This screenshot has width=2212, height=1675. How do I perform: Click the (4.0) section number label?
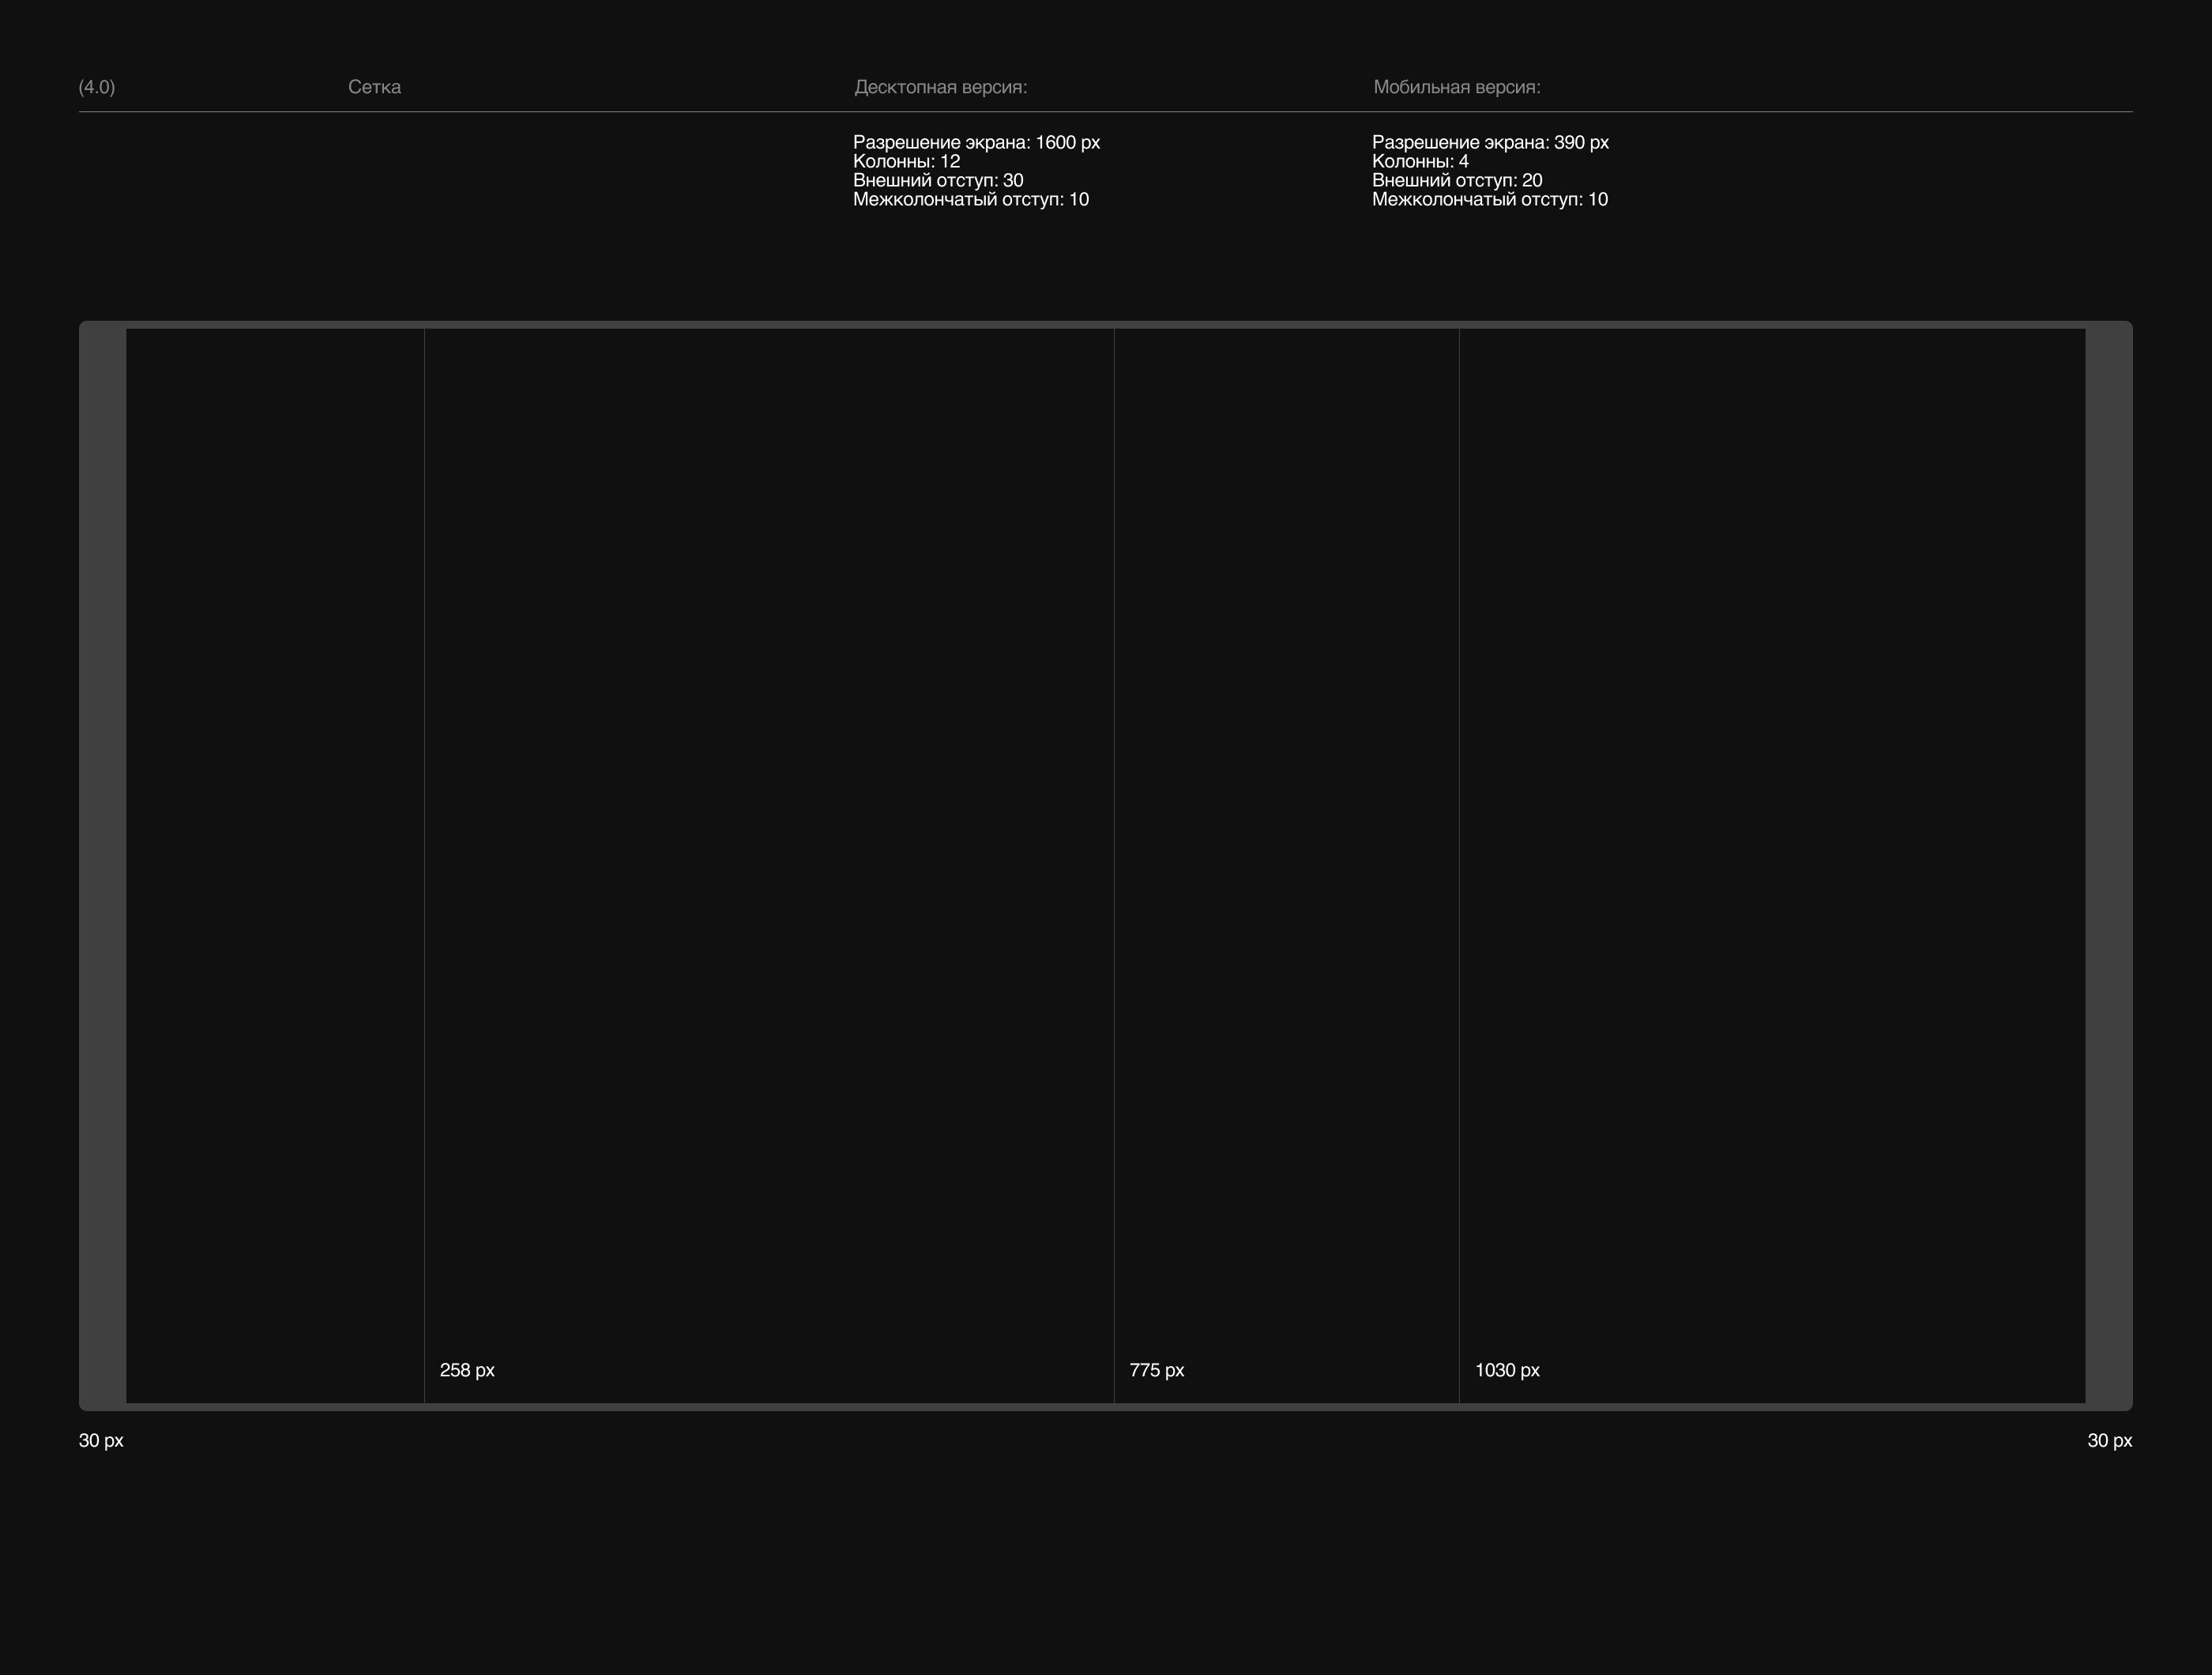coord(97,87)
